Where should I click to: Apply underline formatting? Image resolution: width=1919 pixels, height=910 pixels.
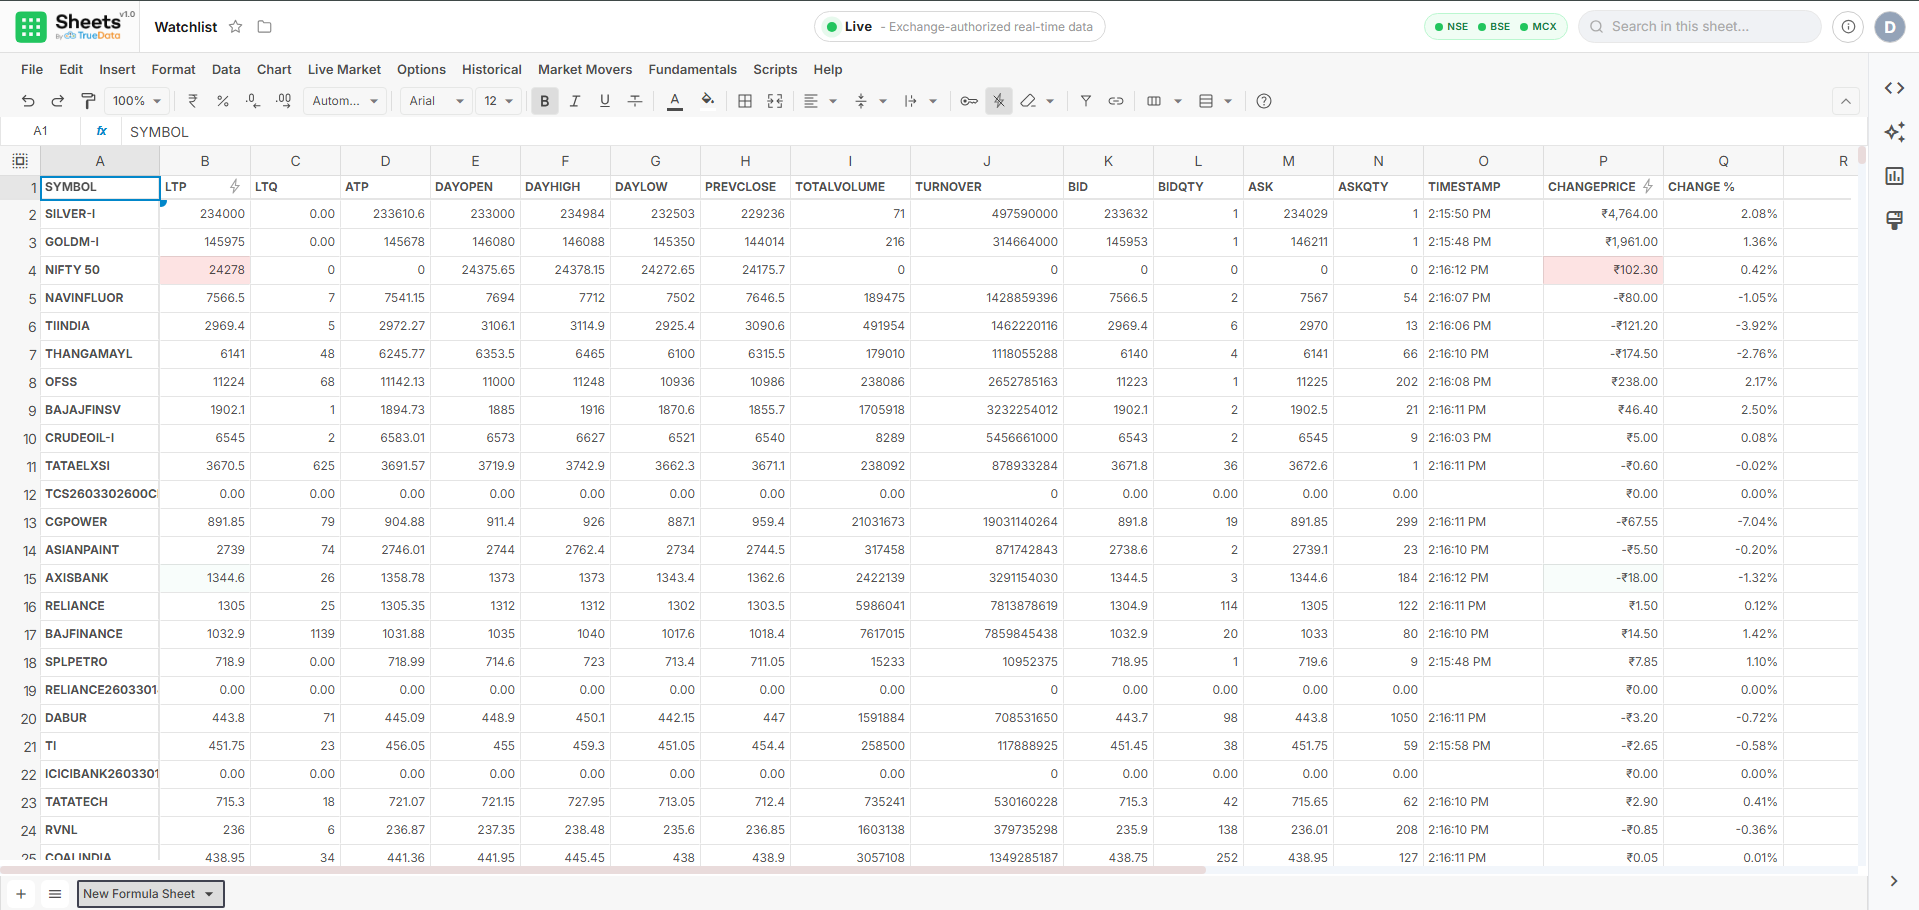tap(605, 101)
